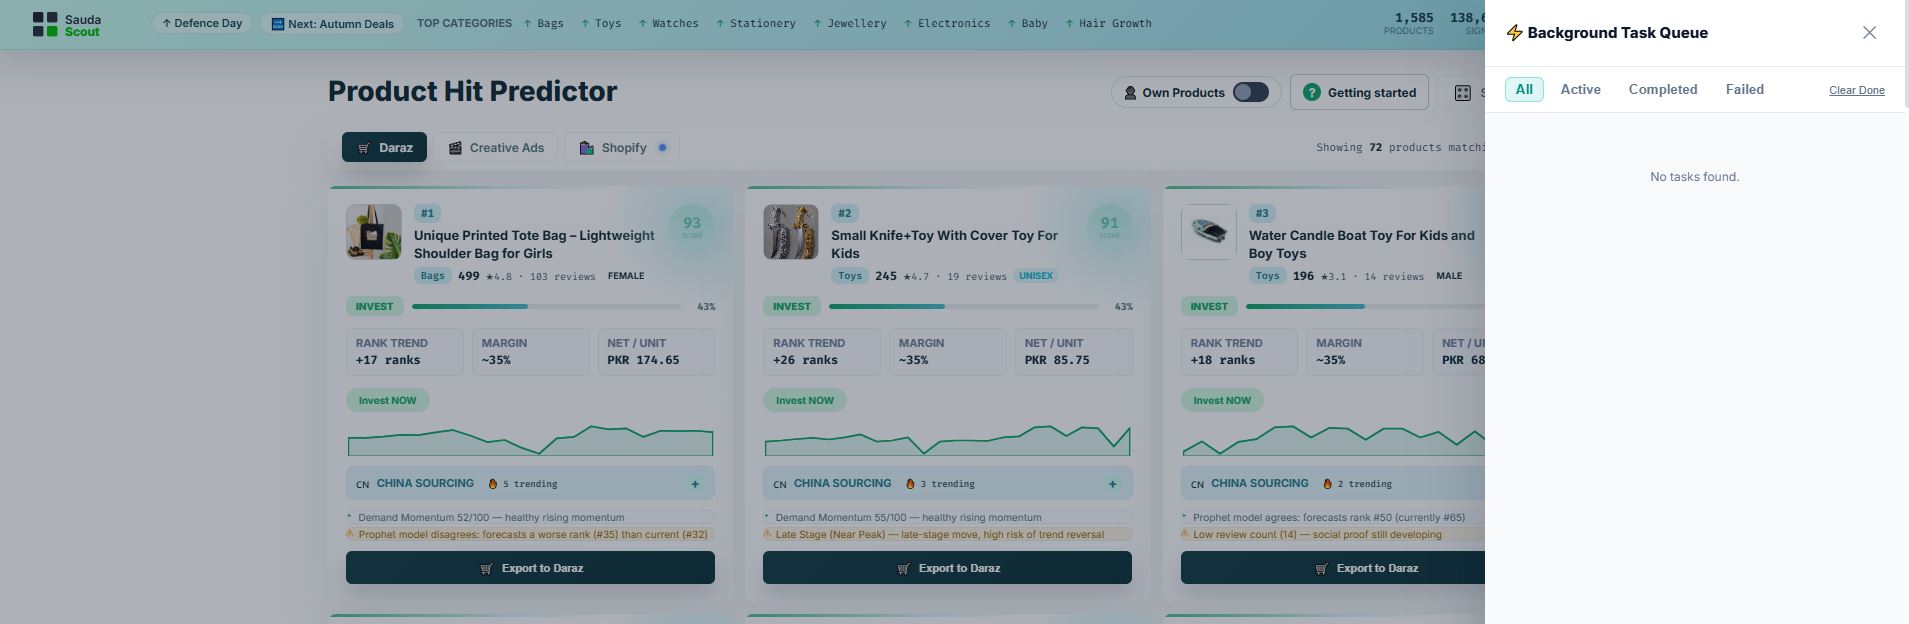The image size is (1909, 624).
Task: Click the Knife Toy rank trend sparkline
Action: point(947,440)
